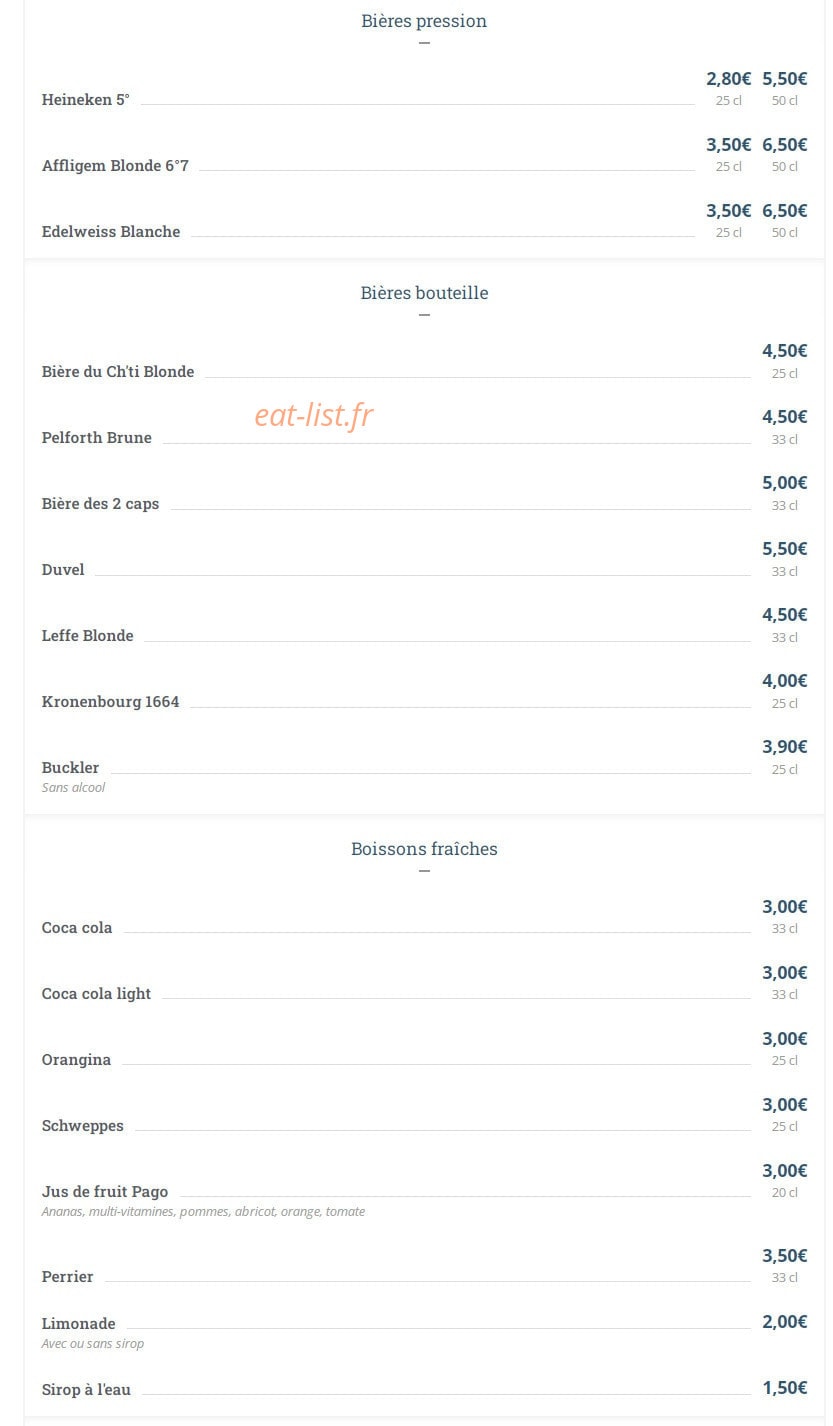Click the Boissons fraîches section heading
833x1426 pixels.
[424, 849]
